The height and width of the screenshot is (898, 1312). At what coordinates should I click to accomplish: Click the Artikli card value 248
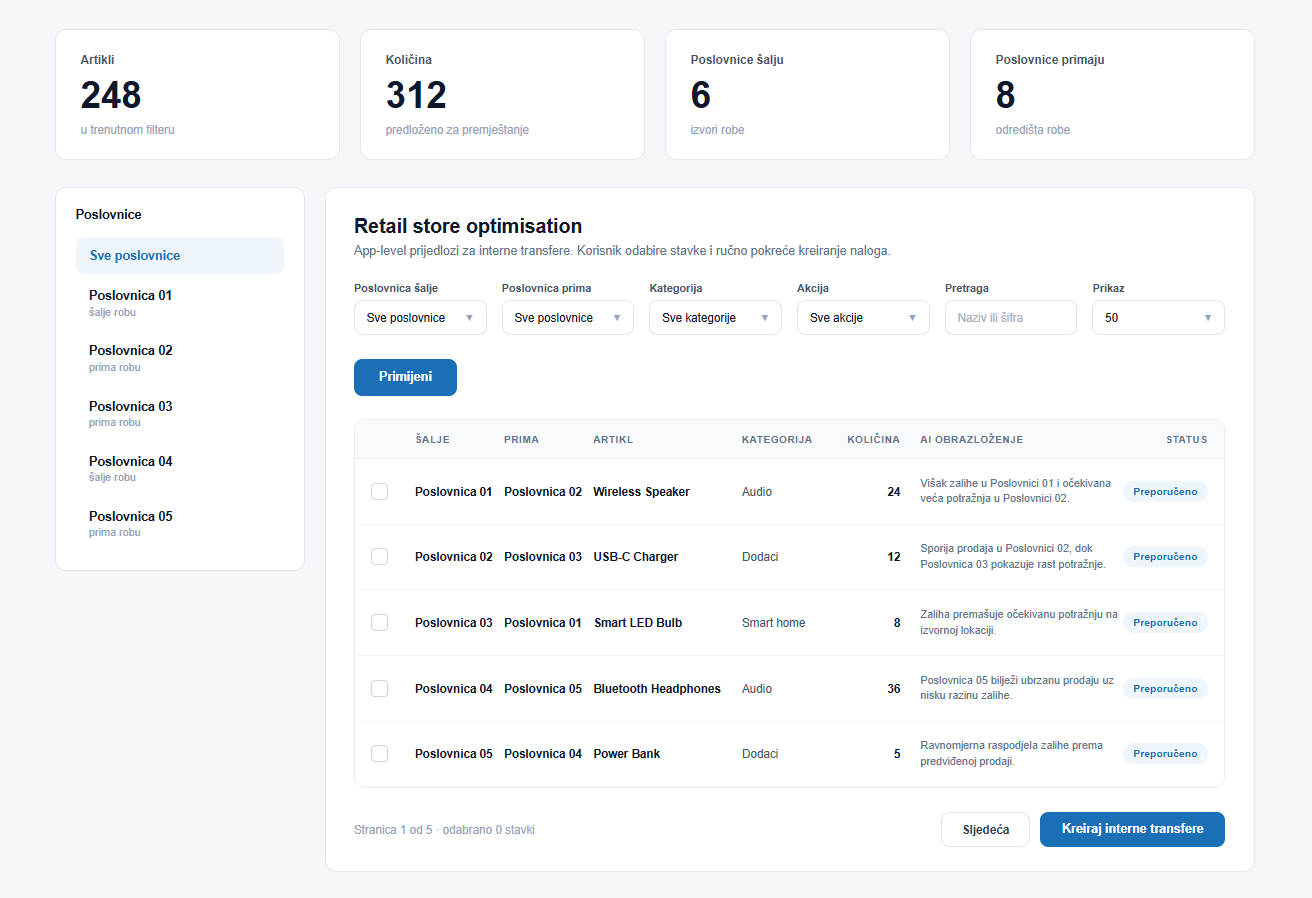point(111,95)
